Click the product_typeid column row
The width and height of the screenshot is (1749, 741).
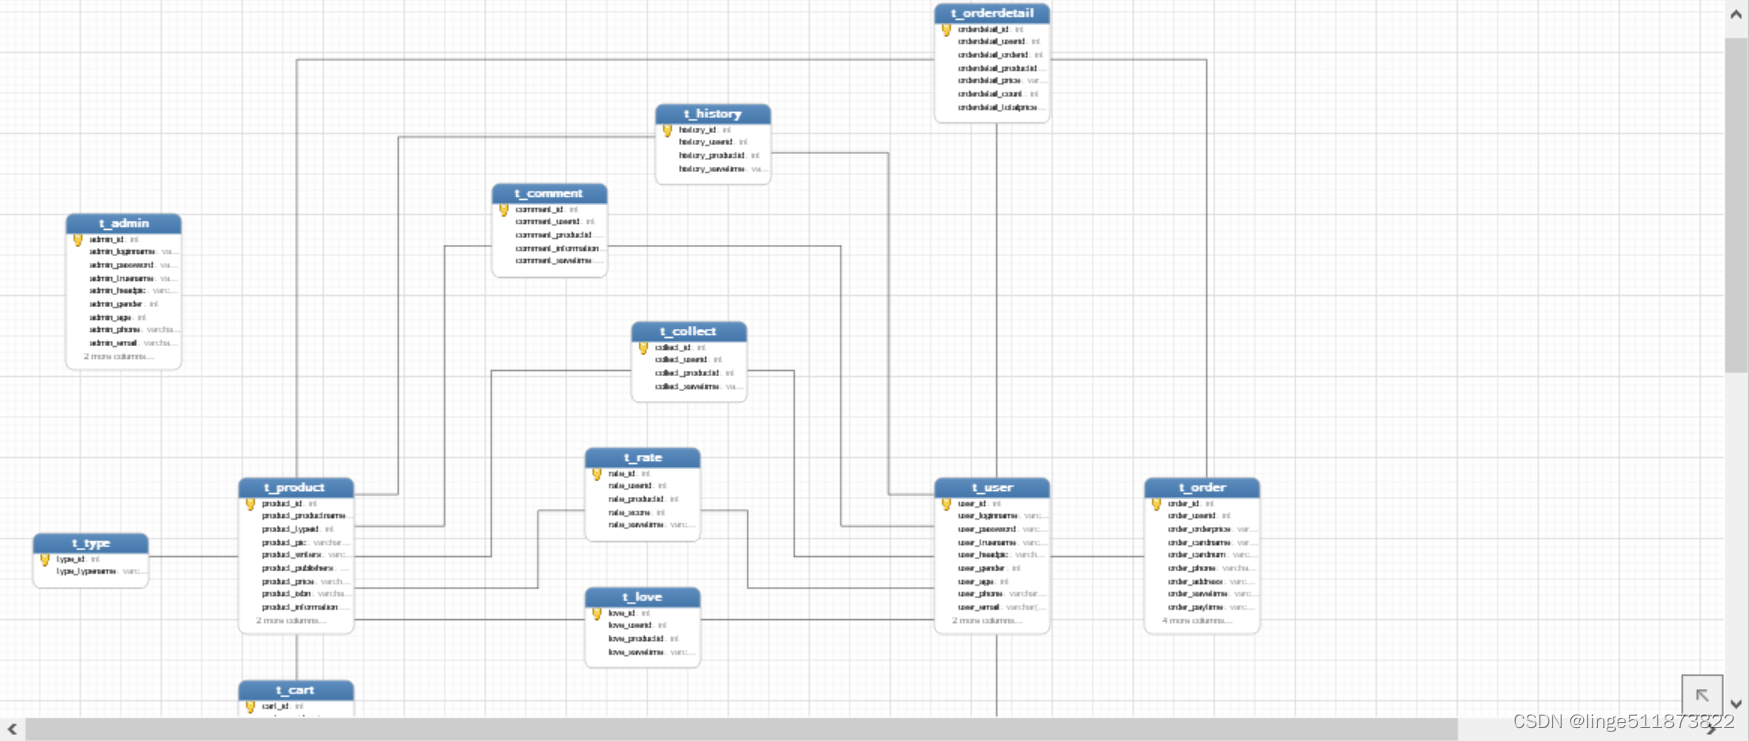click(296, 529)
